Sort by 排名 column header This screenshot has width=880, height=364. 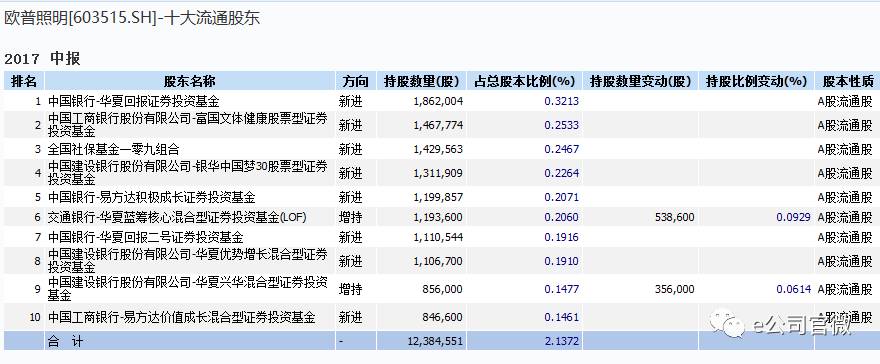coord(24,81)
